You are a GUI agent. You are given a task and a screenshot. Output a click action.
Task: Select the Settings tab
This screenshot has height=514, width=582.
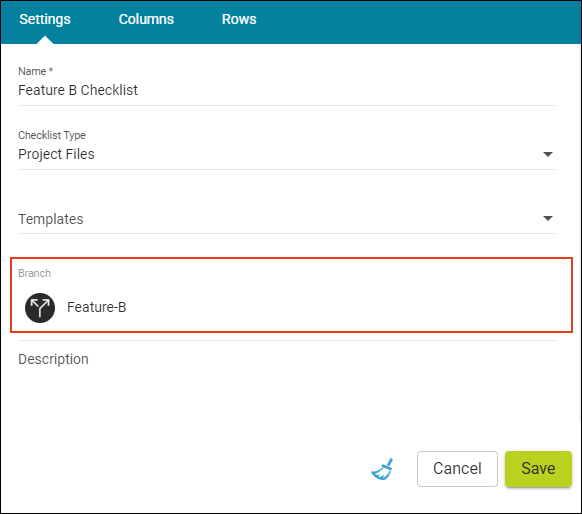[45, 19]
